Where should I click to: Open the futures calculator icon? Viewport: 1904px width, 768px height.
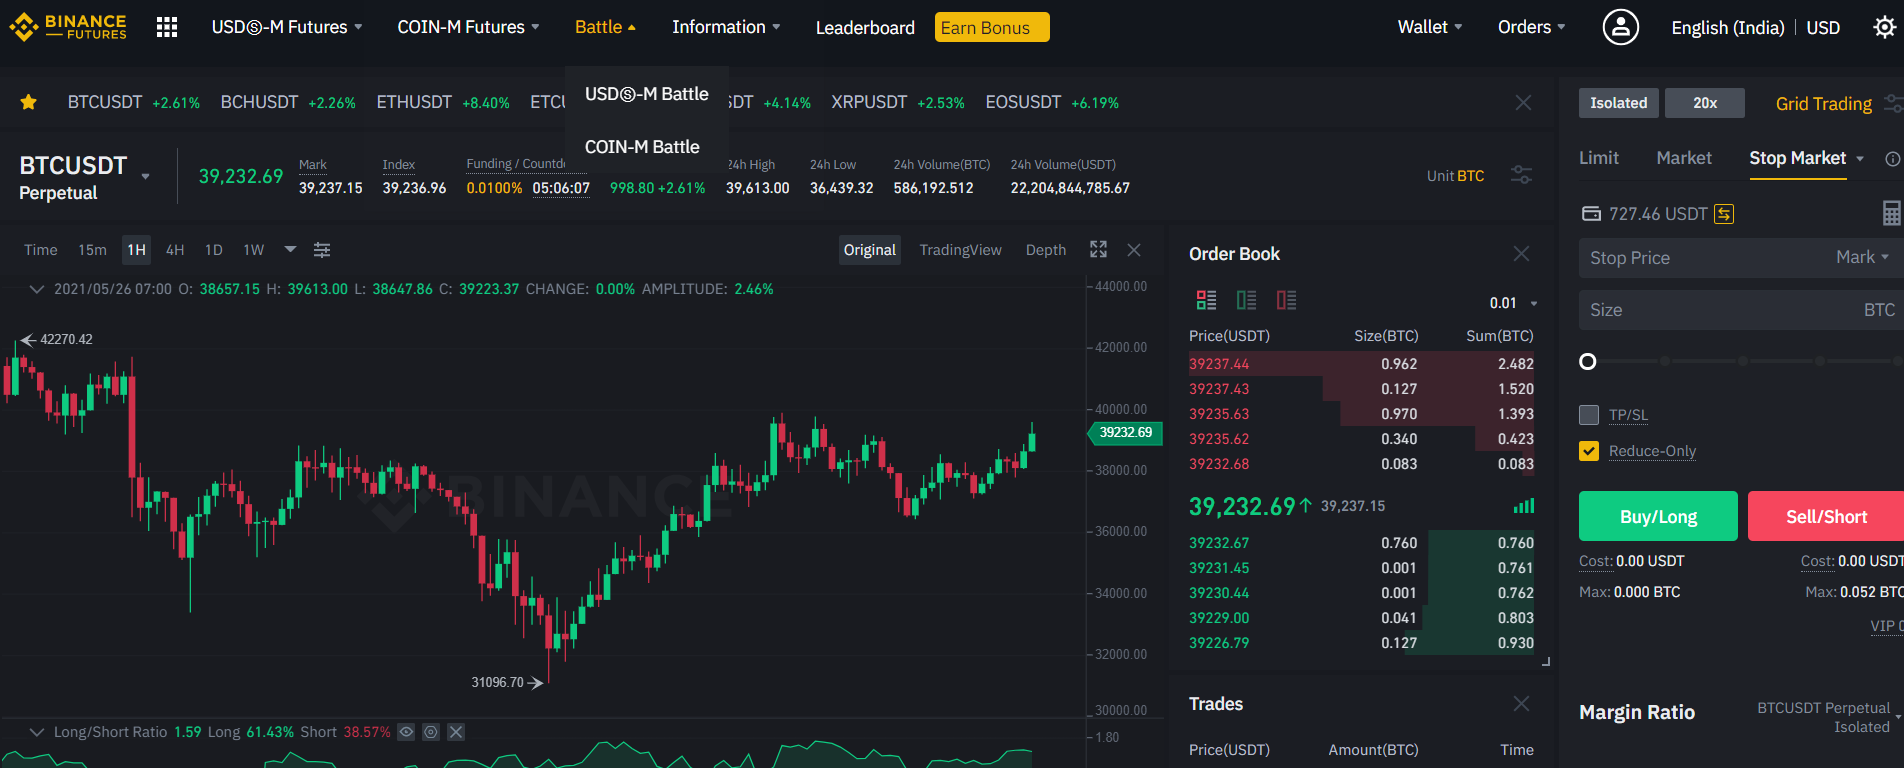(1891, 213)
